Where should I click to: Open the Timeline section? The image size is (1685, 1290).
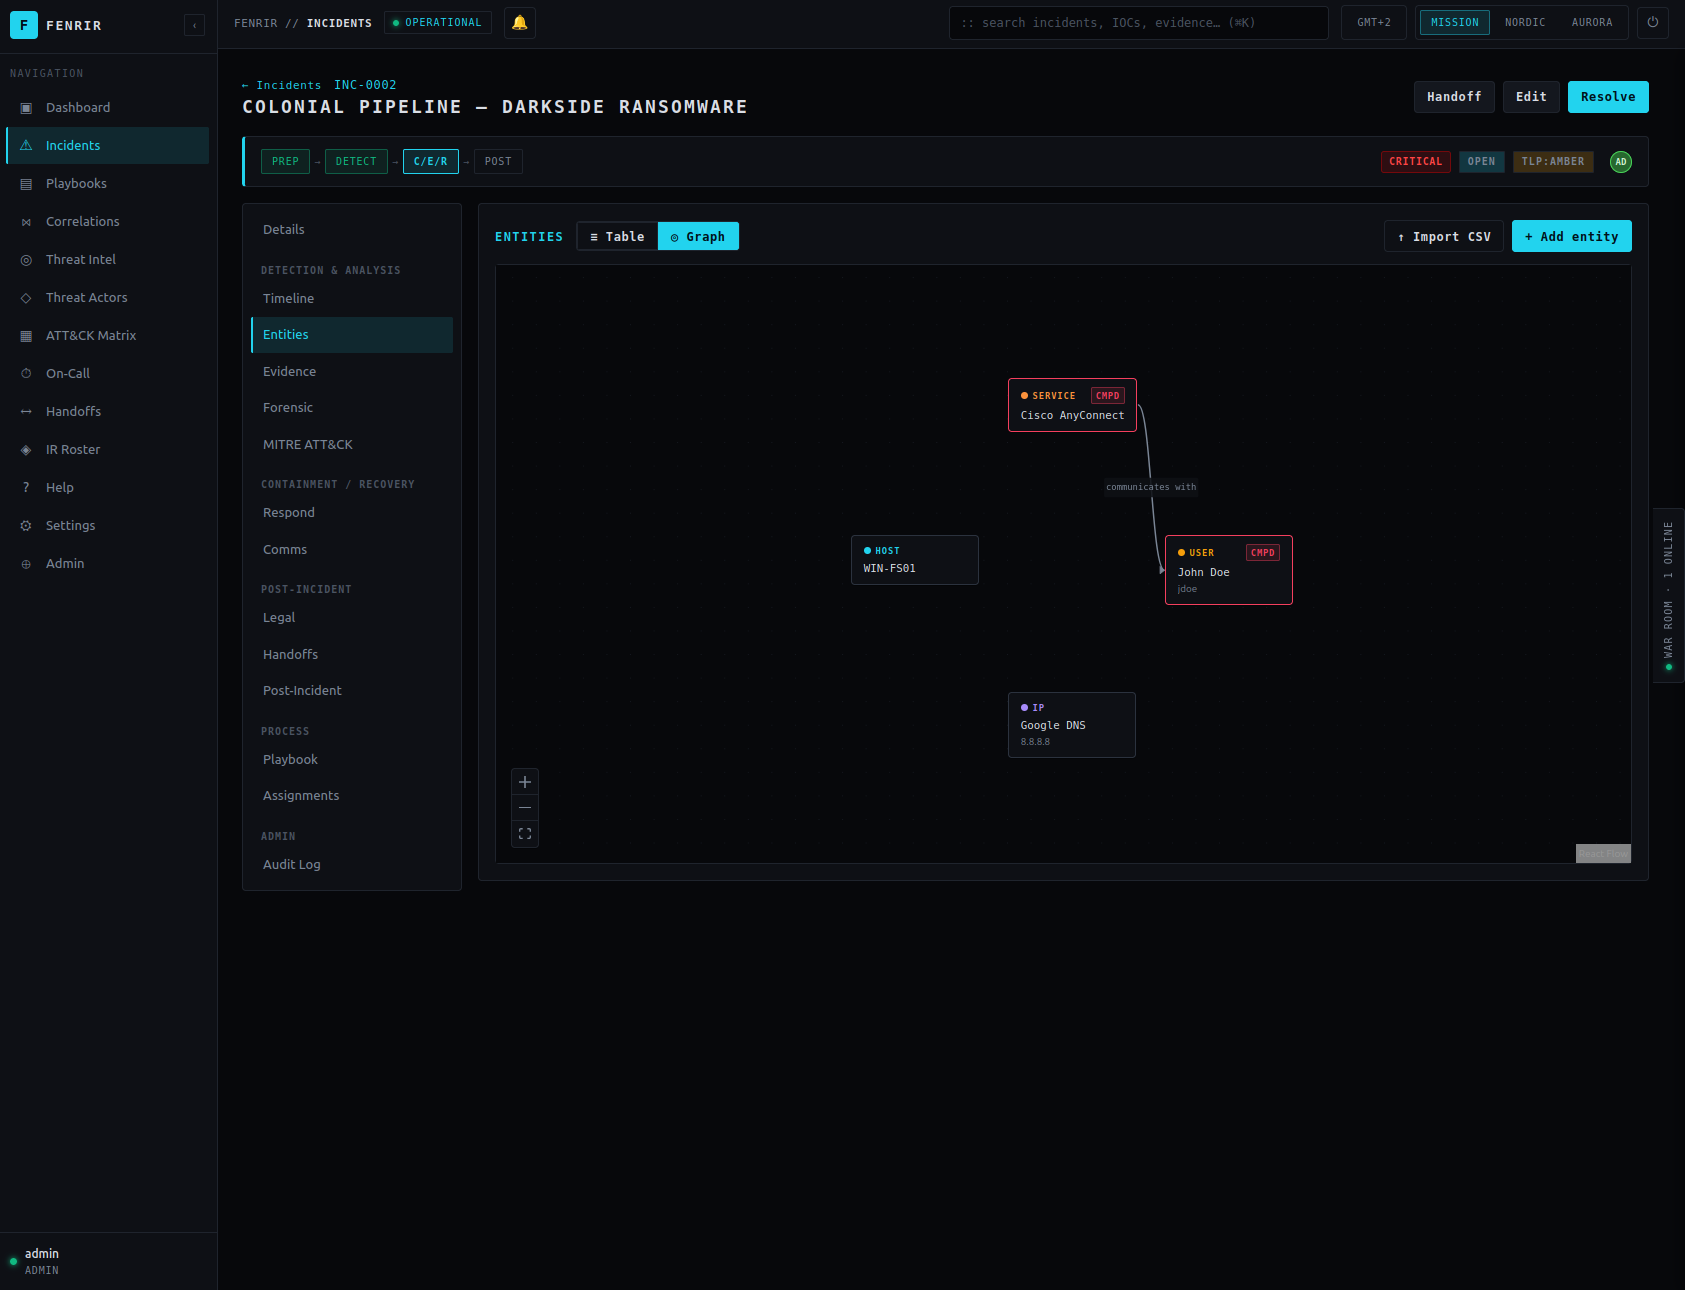(x=352, y=299)
